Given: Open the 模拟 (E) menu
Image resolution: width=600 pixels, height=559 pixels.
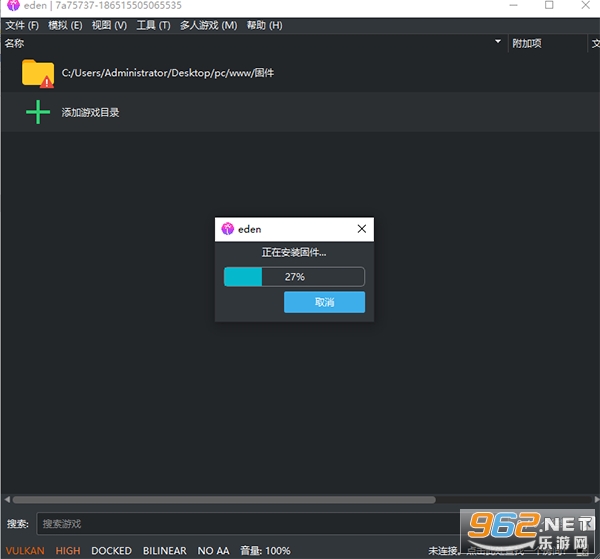Looking at the screenshot, I should (x=65, y=25).
